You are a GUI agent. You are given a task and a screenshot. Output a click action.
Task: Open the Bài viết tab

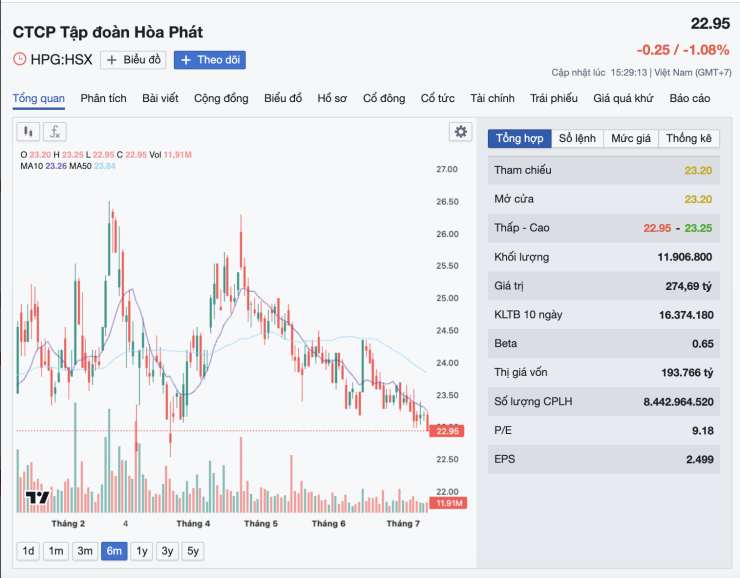click(x=160, y=98)
